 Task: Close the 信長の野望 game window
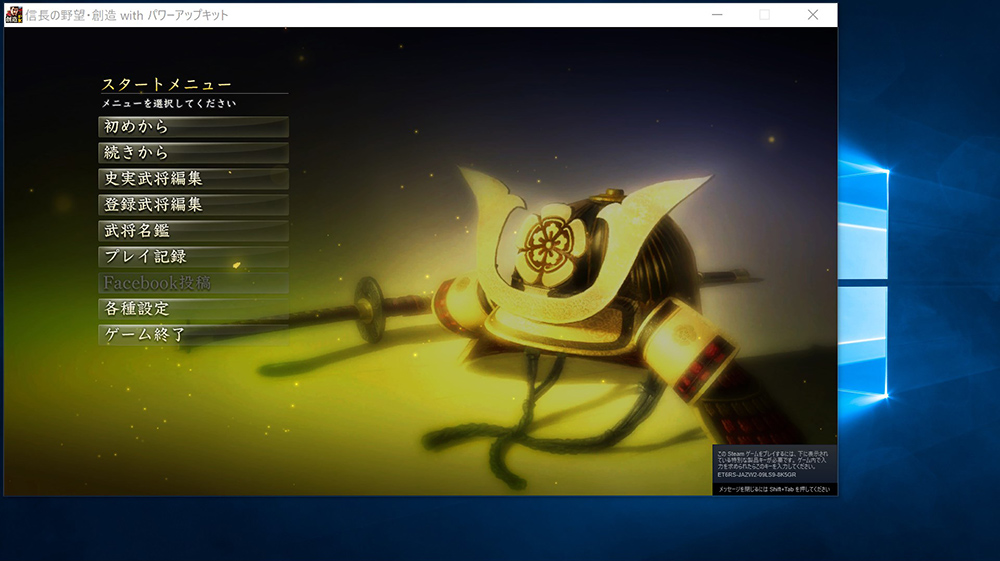click(x=812, y=15)
